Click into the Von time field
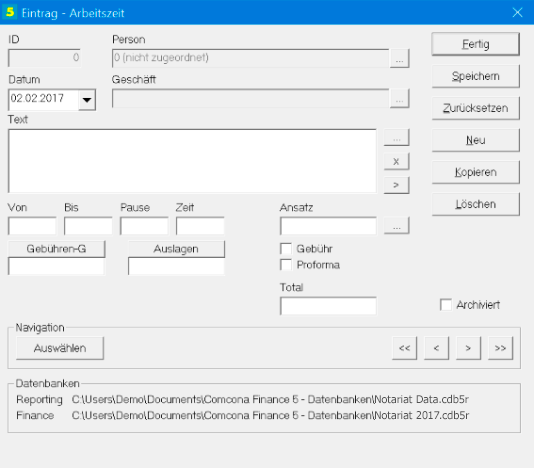 pyautogui.click(x=32, y=226)
